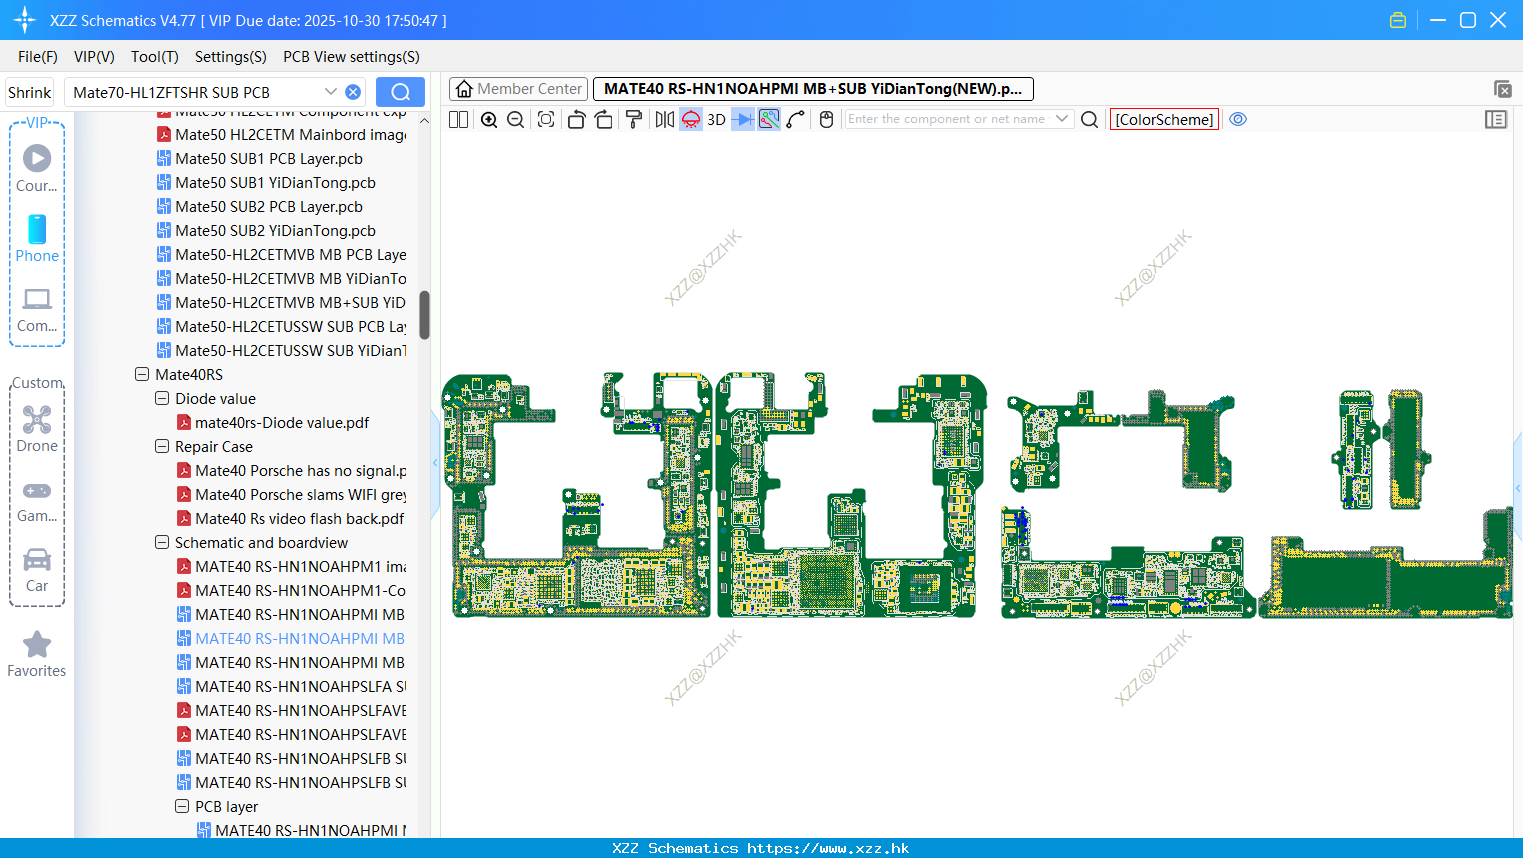This screenshot has width=1523, height=858.
Task: Zoom out of the PCB view
Action: tap(516, 120)
